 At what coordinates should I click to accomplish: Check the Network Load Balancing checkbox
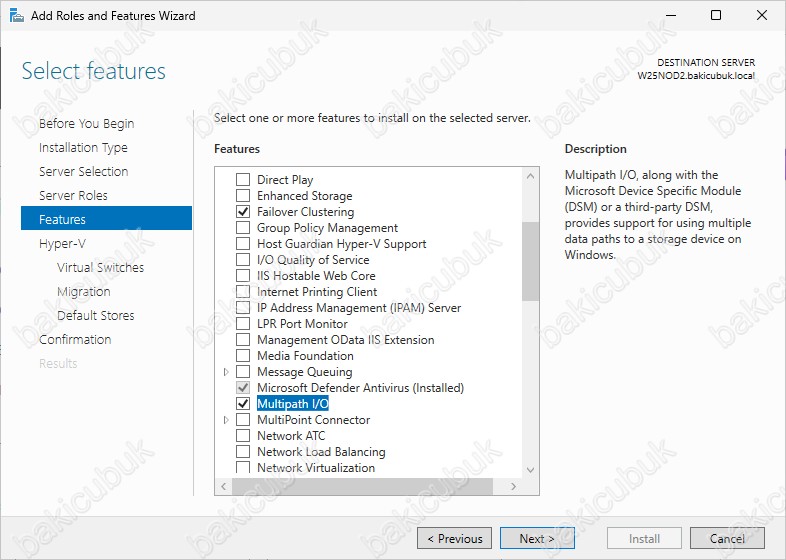(x=243, y=452)
